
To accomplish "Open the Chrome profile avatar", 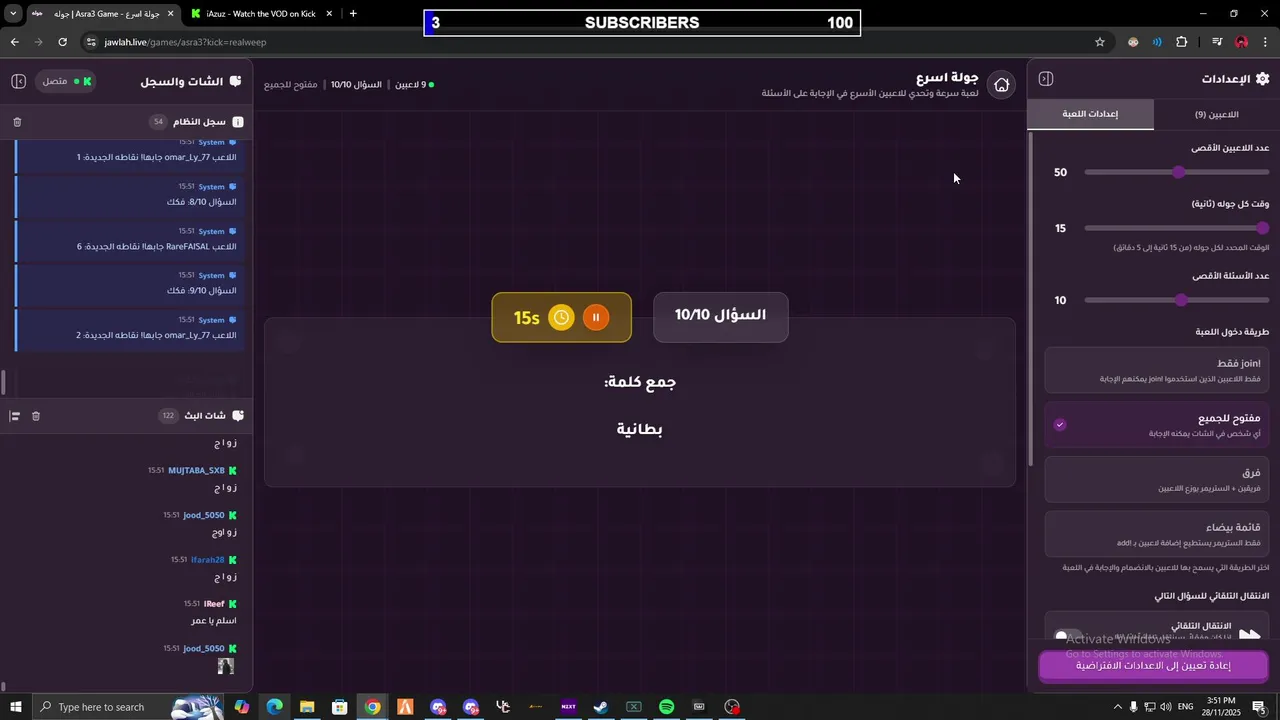I will 1242,42.
